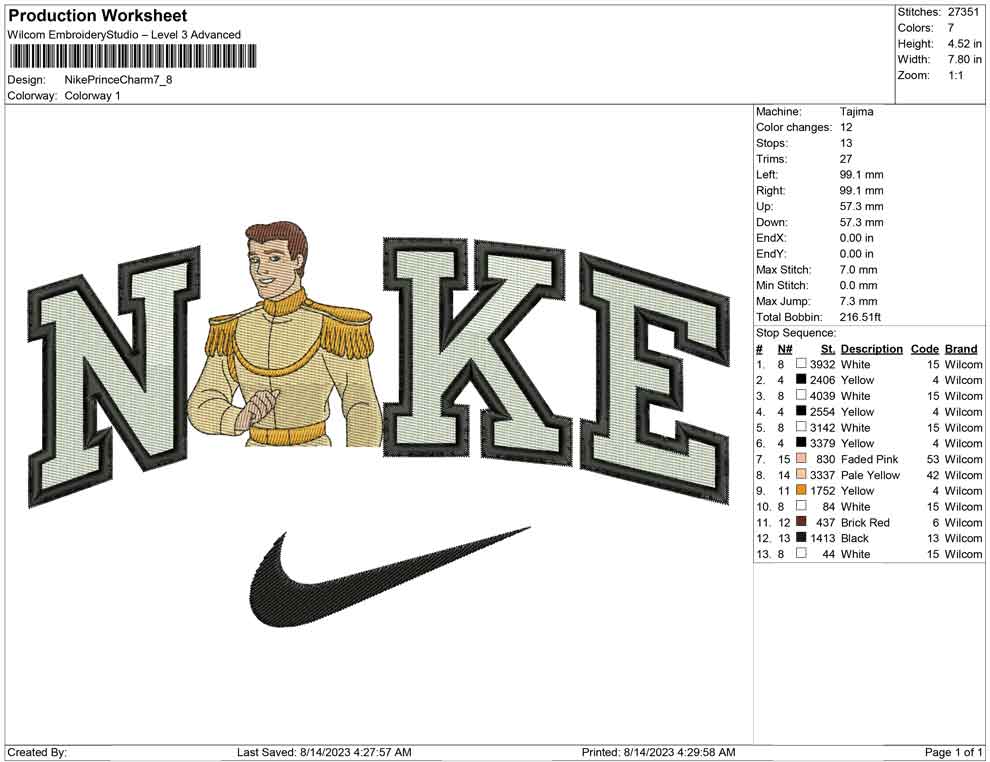Screen dimensions: 990x762
Task: Click the Max Stitch value 7.0 mm
Action: pos(858,270)
